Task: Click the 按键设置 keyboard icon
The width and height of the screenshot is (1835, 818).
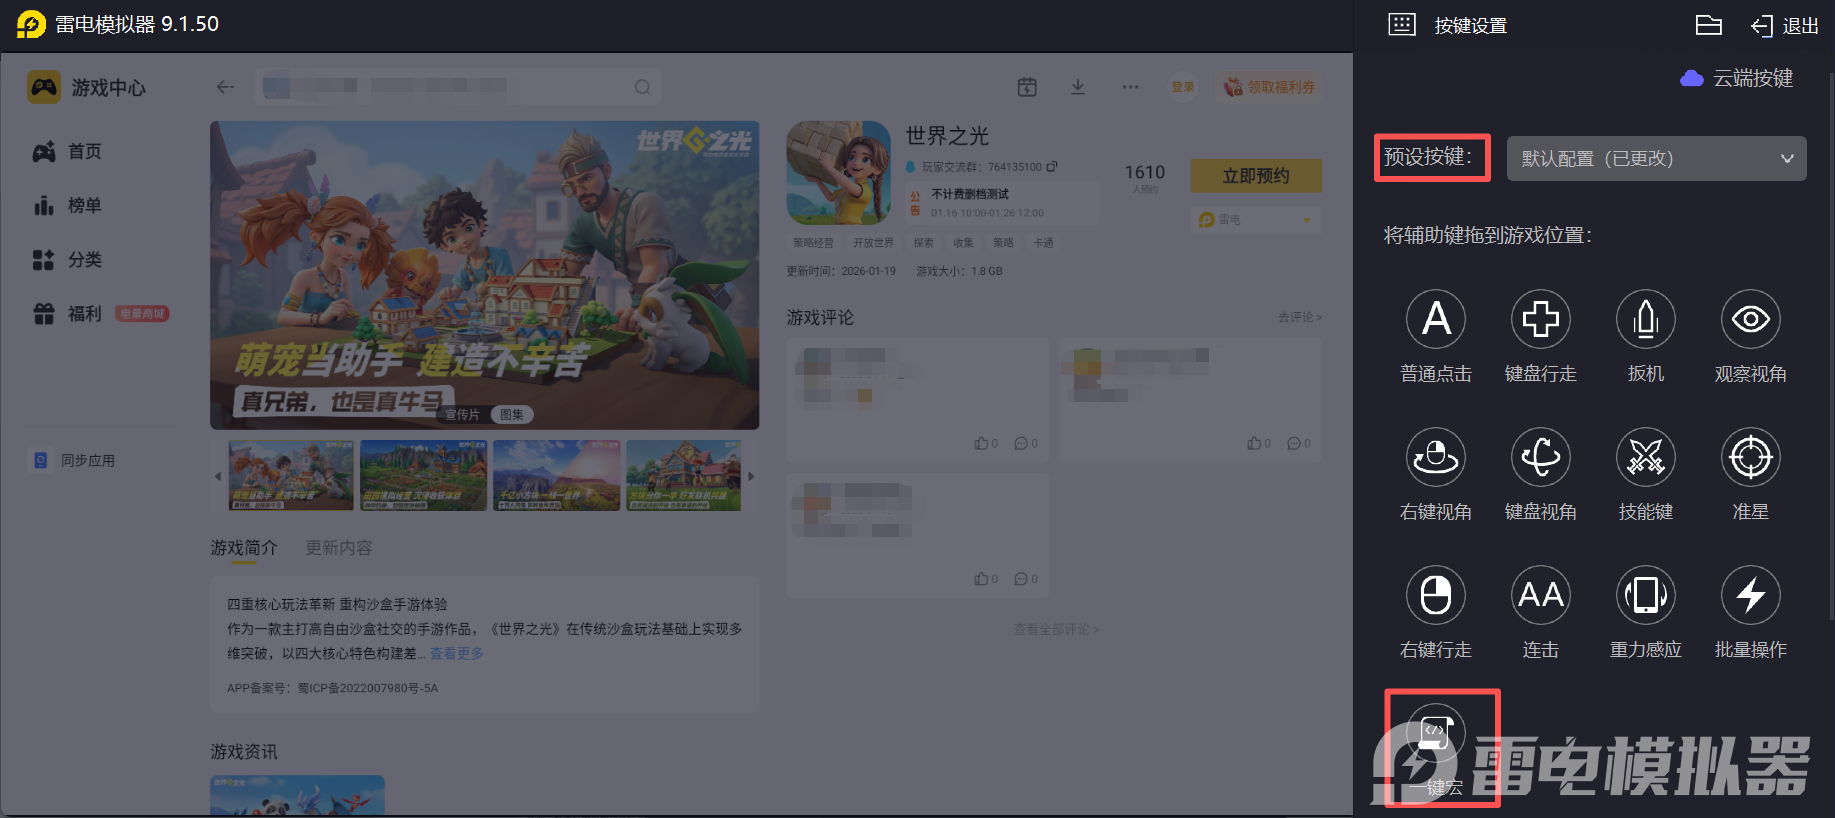Action: [1402, 25]
